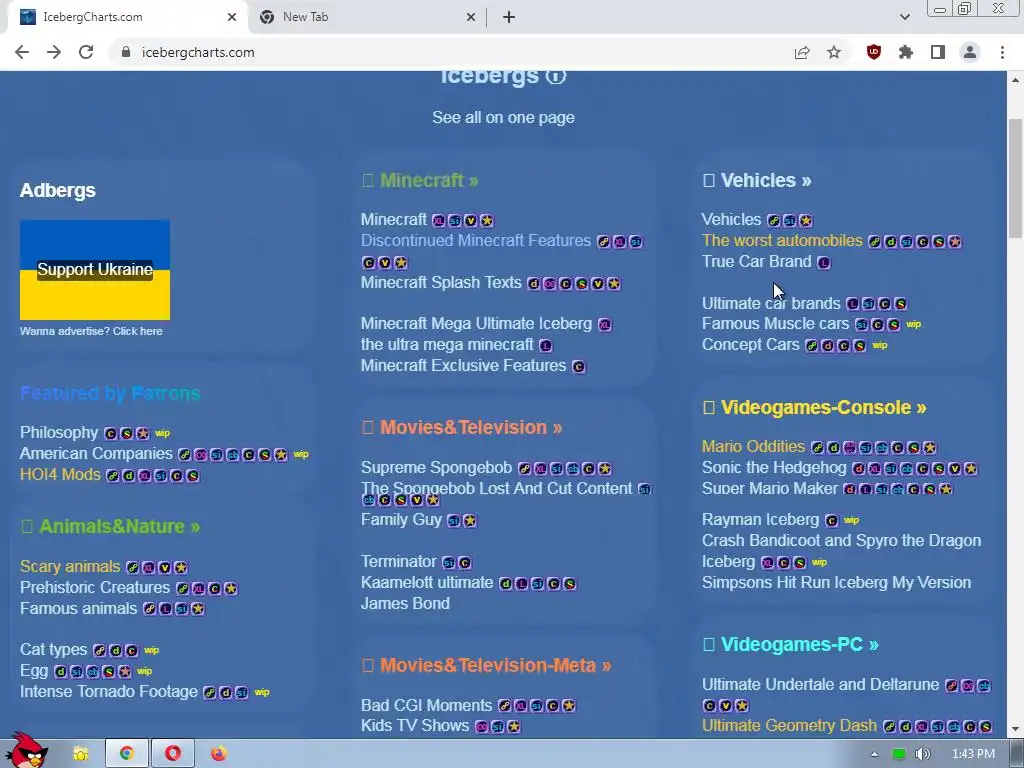1024x768 pixels.
Task: Focus the address bar showing icebergcharts.com
Action: (451, 52)
